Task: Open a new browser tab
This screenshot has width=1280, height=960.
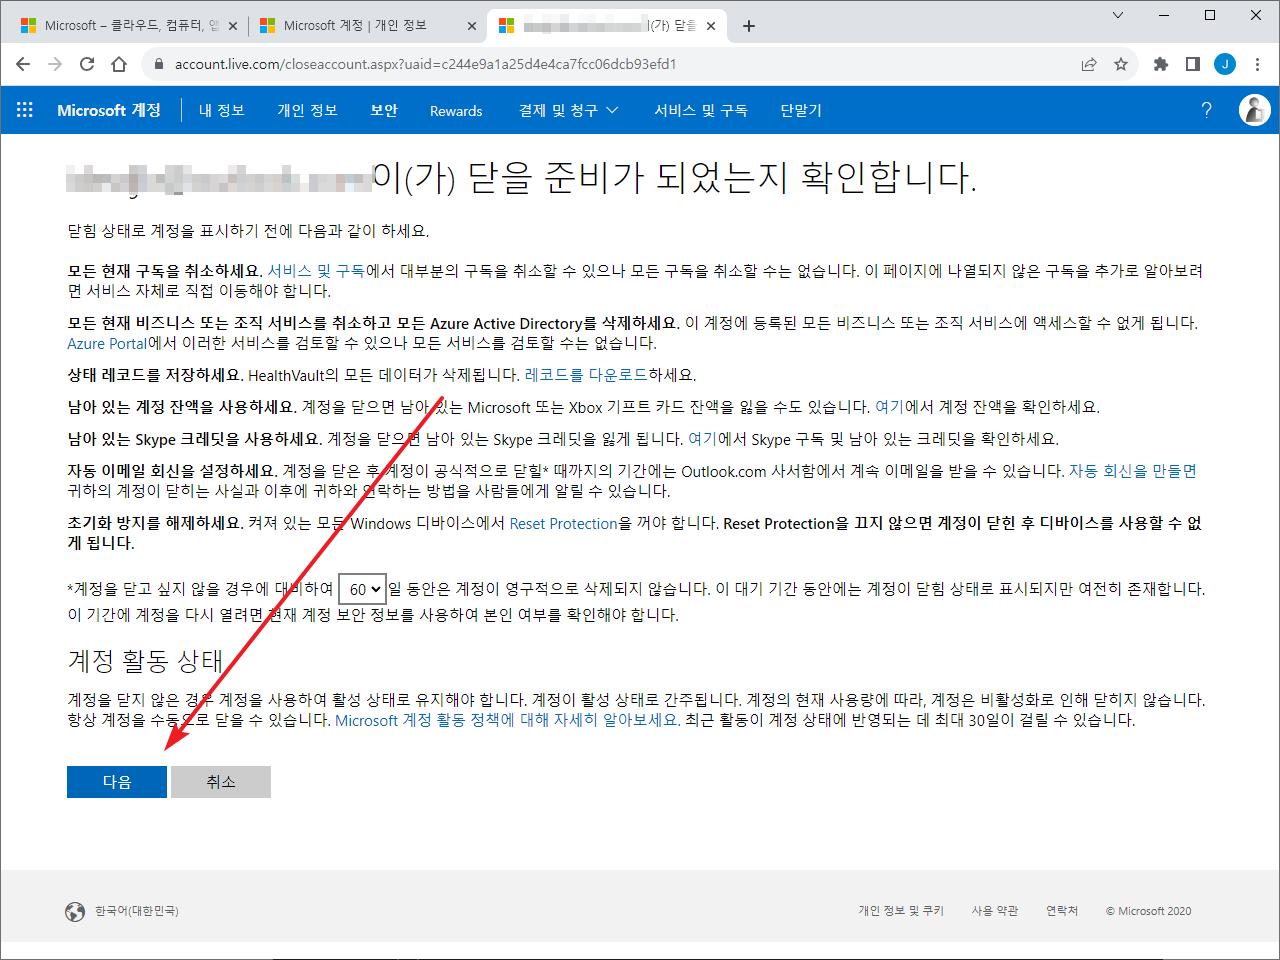Action: pyautogui.click(x=749, y=26)
